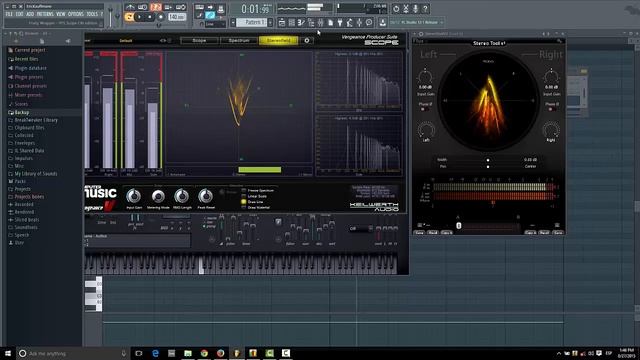Click the Play button in FL Studio transport

(x=139, y=17)
